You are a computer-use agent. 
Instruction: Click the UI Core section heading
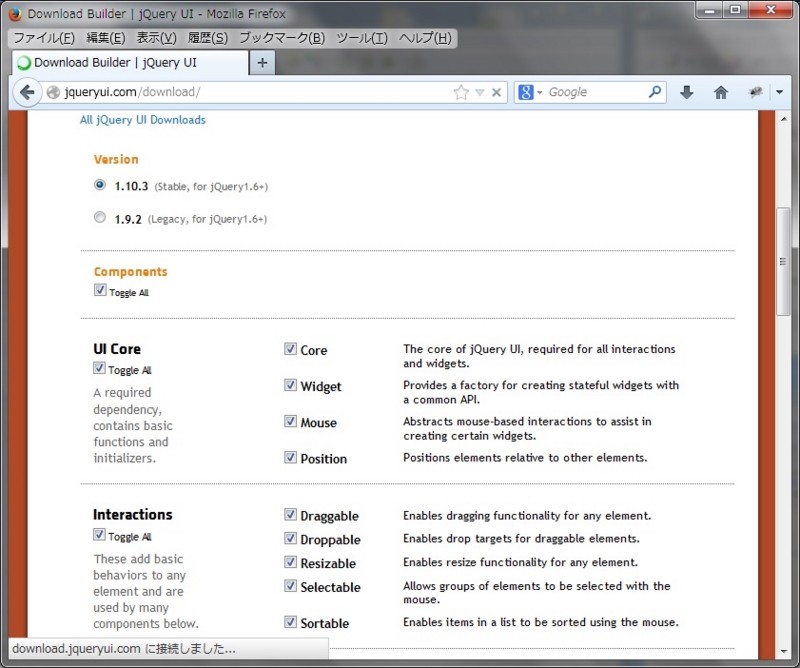point(117,349)
